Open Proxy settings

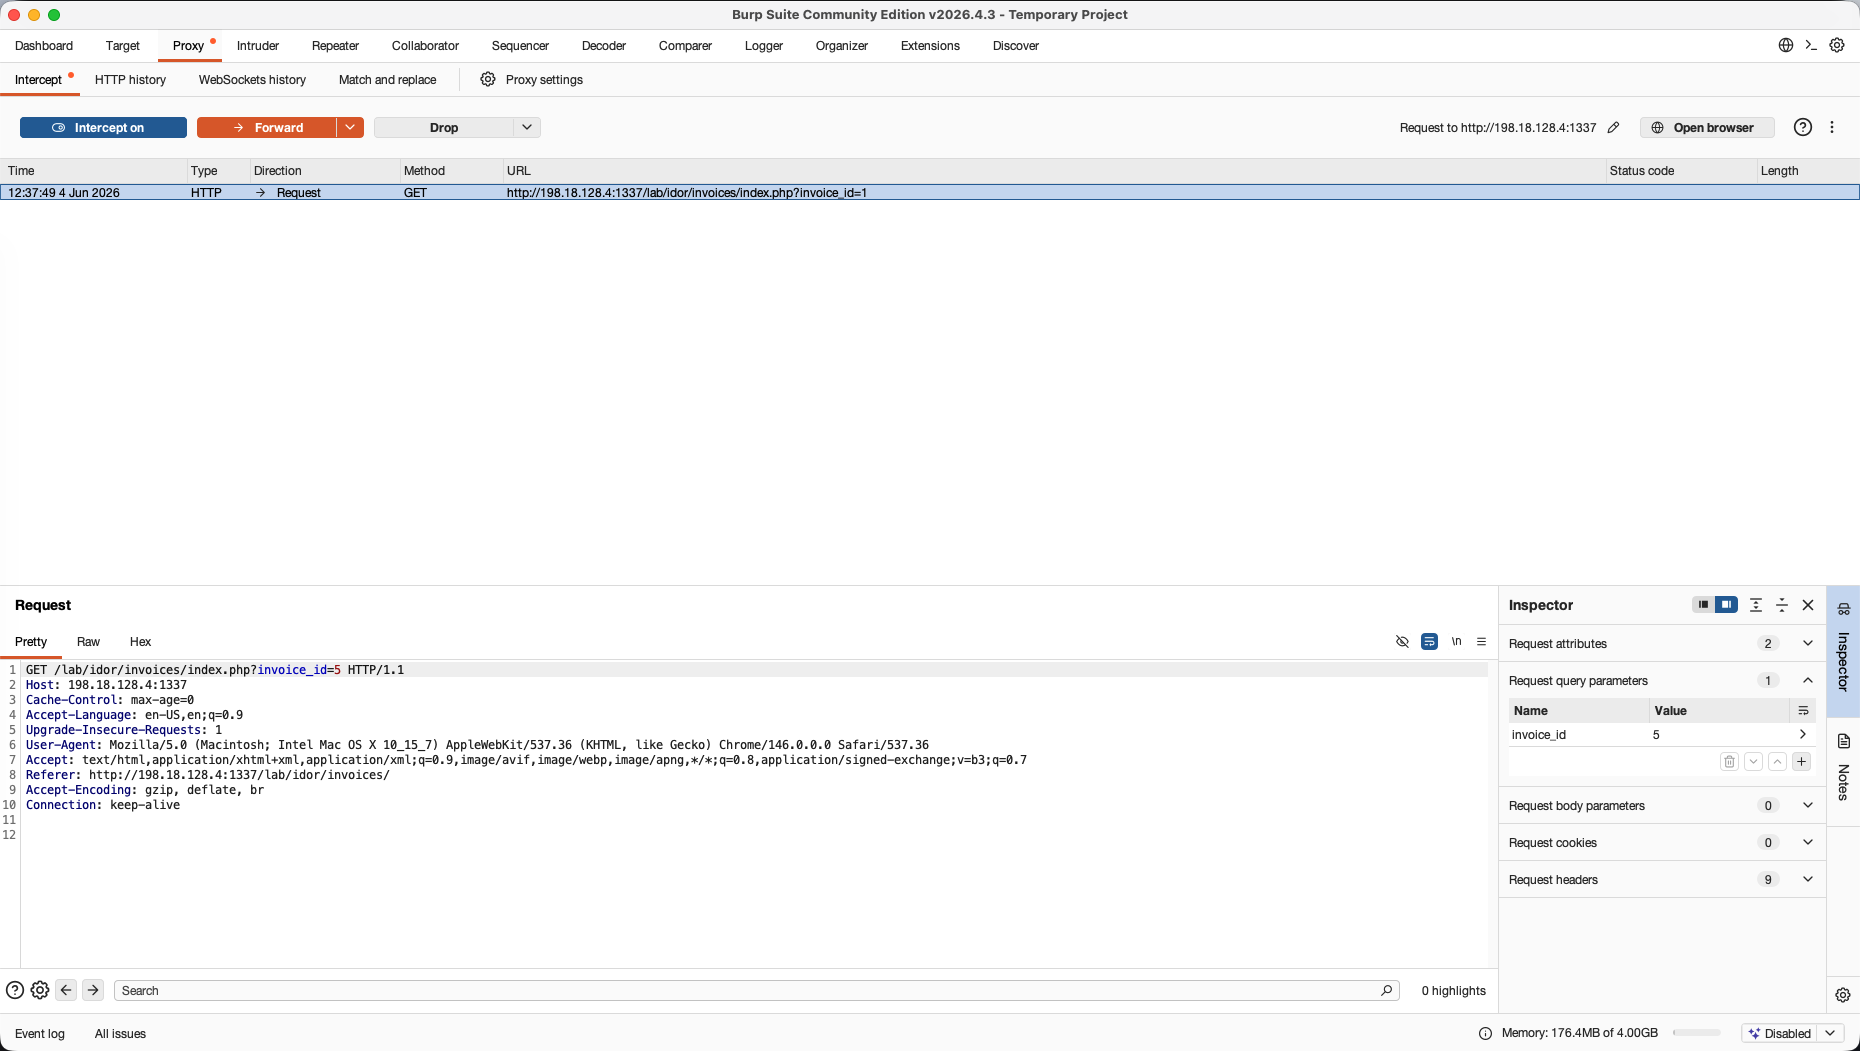pos(532,79)
